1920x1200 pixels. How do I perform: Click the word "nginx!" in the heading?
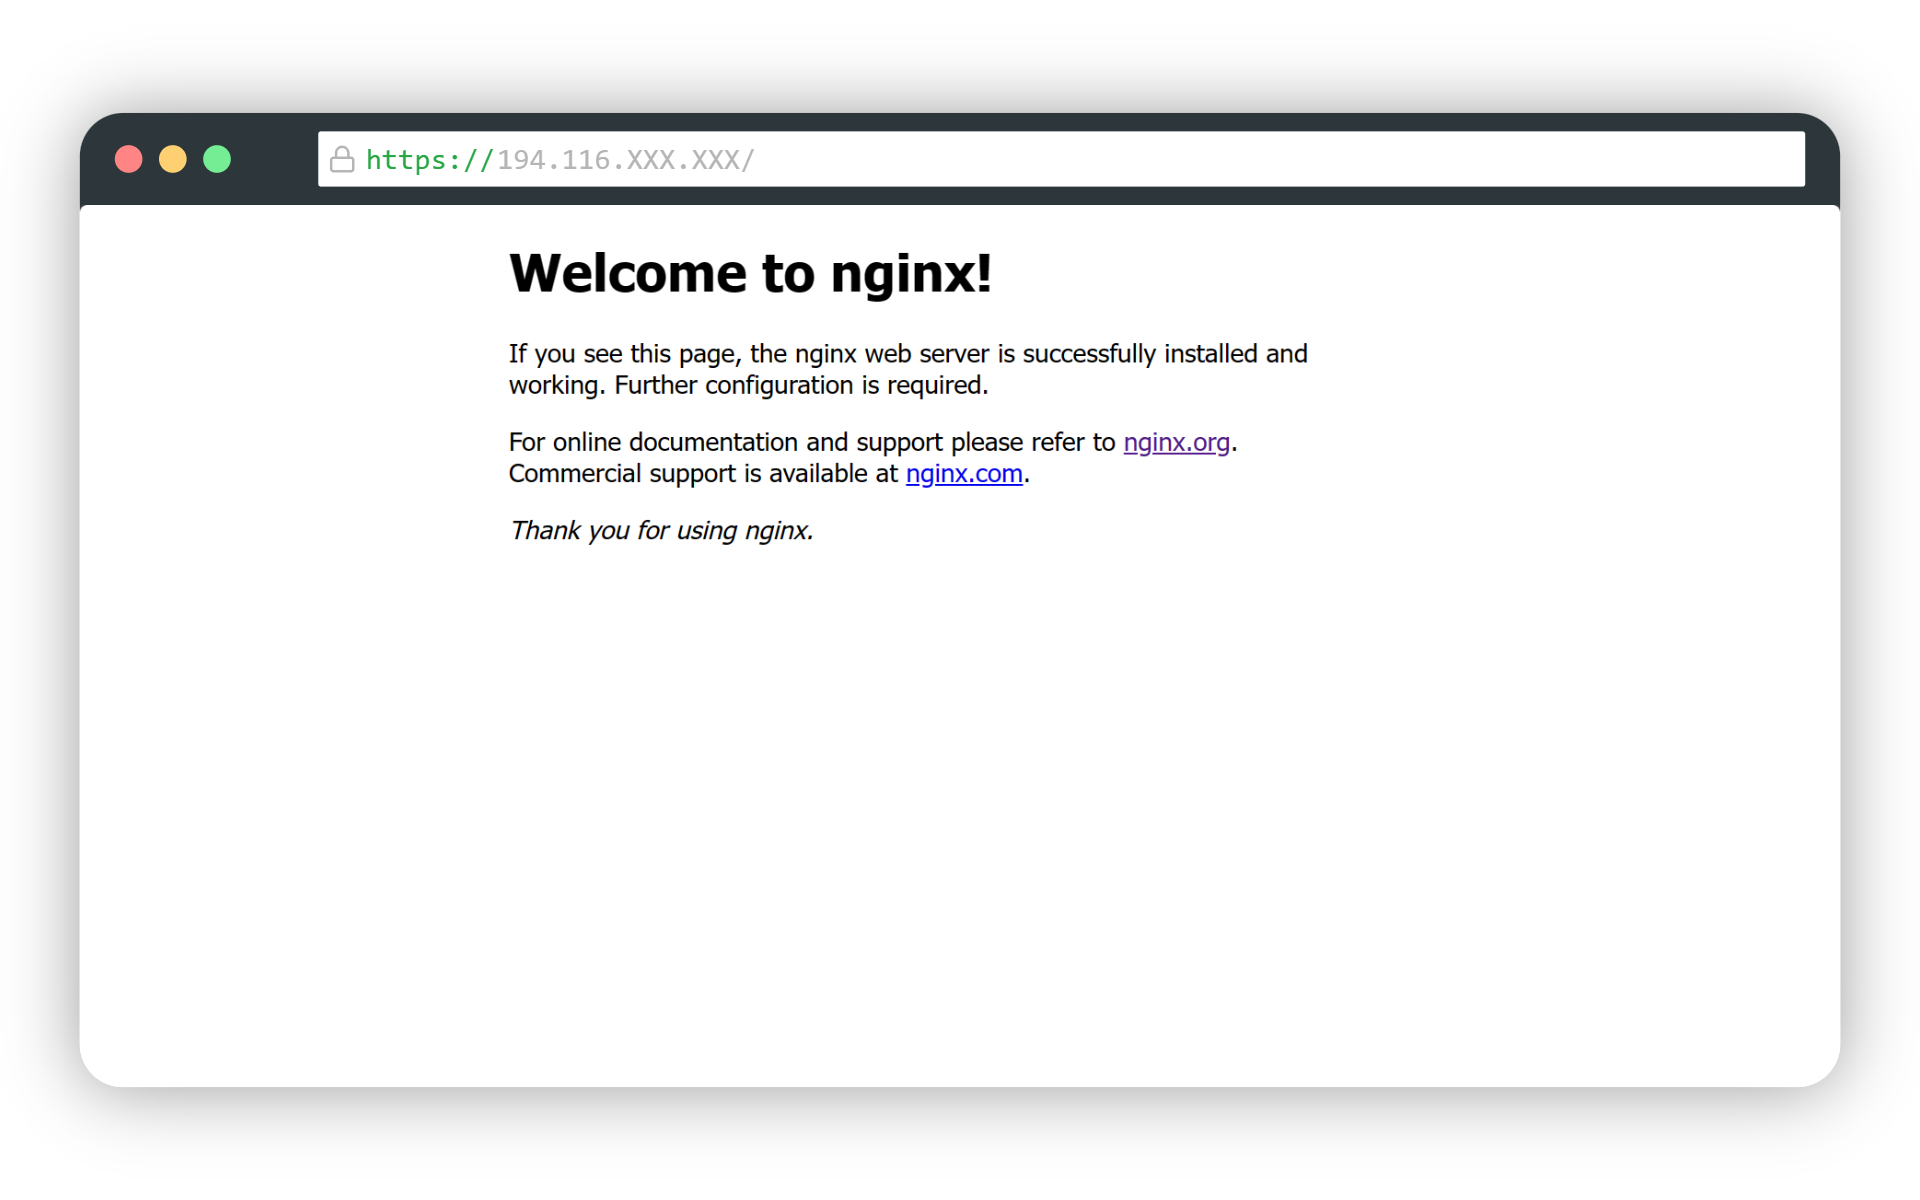[911, 273]
